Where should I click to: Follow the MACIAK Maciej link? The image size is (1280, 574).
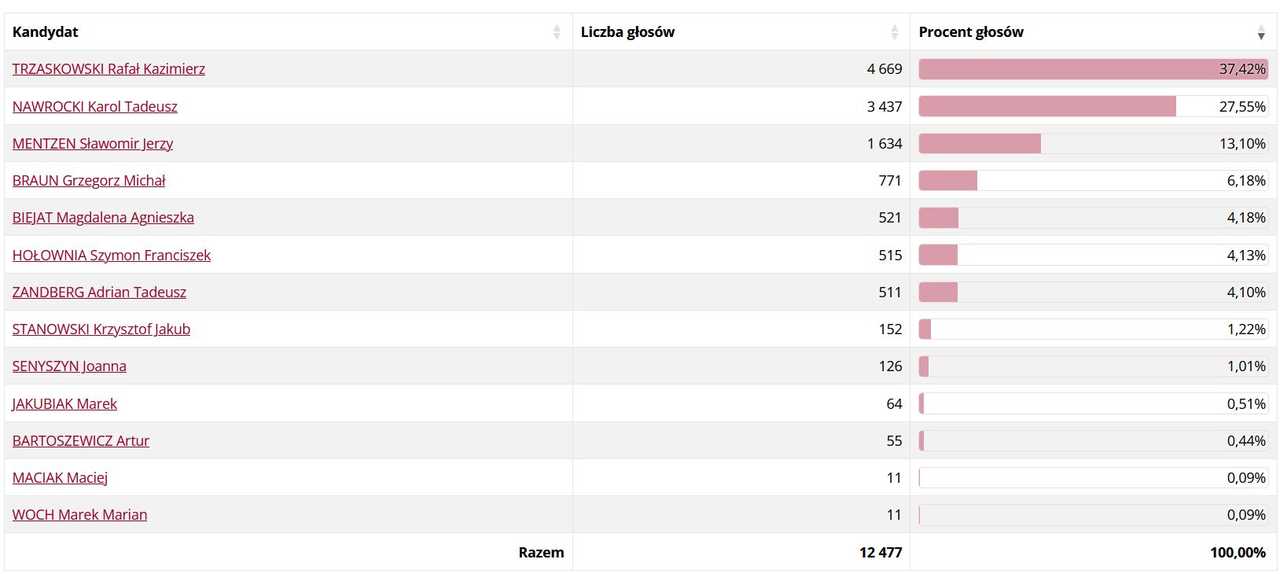pos(60,478)
